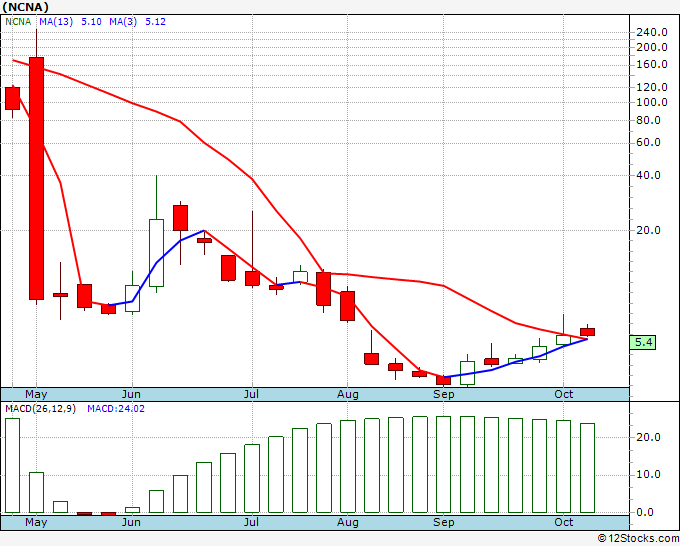The height and width of the screenshot is (546, 680).
Task: Click the 160.0 price axis label
Action: [x=651, y=65]
